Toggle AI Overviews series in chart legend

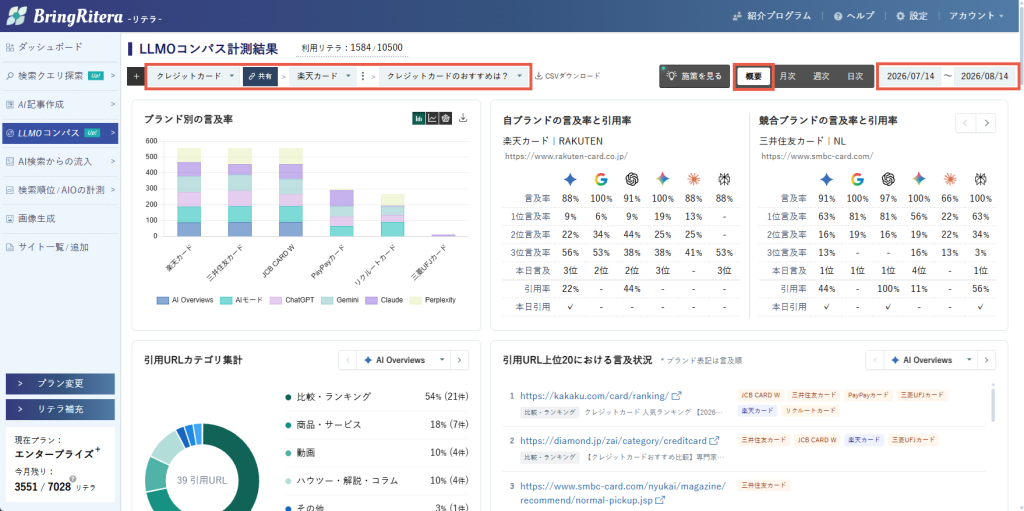point(185,300)
